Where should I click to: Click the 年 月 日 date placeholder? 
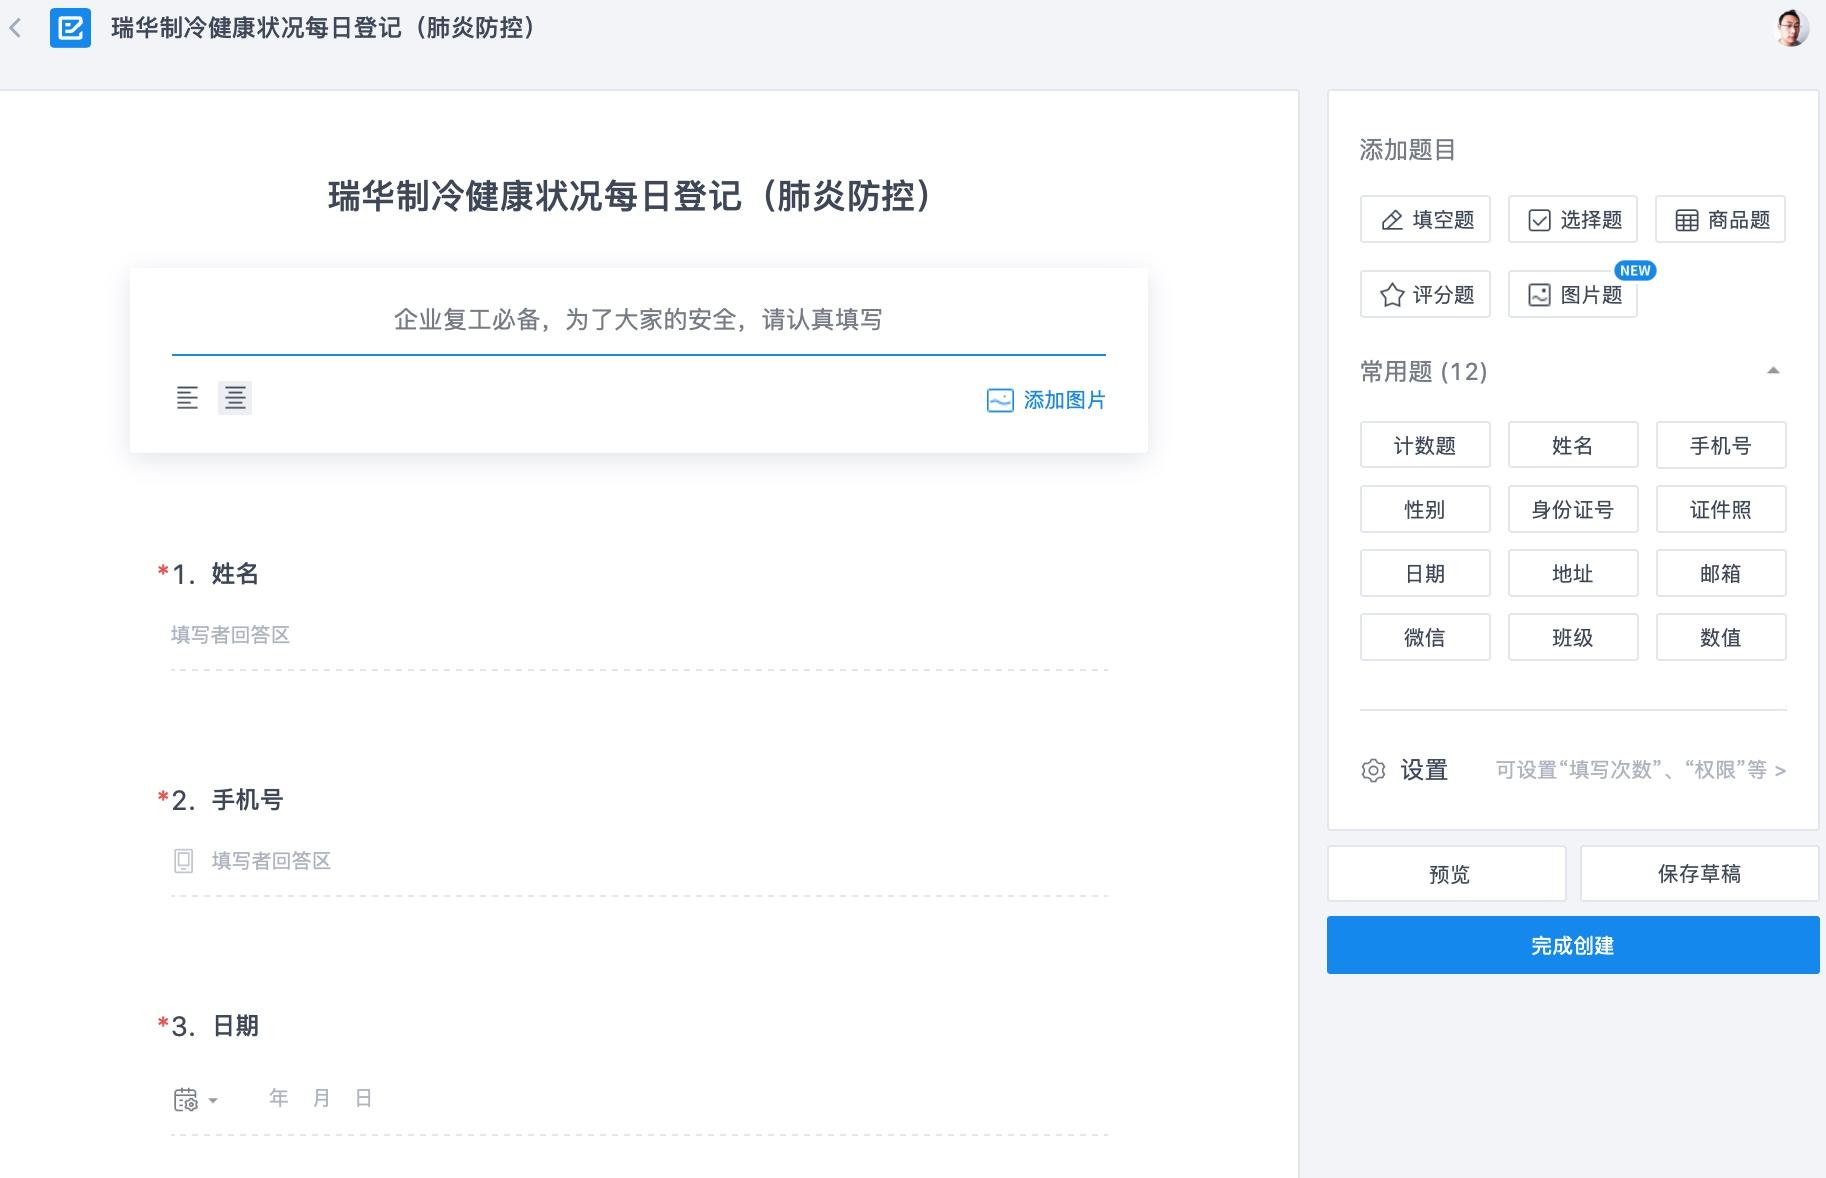[x=321, y=1098]
